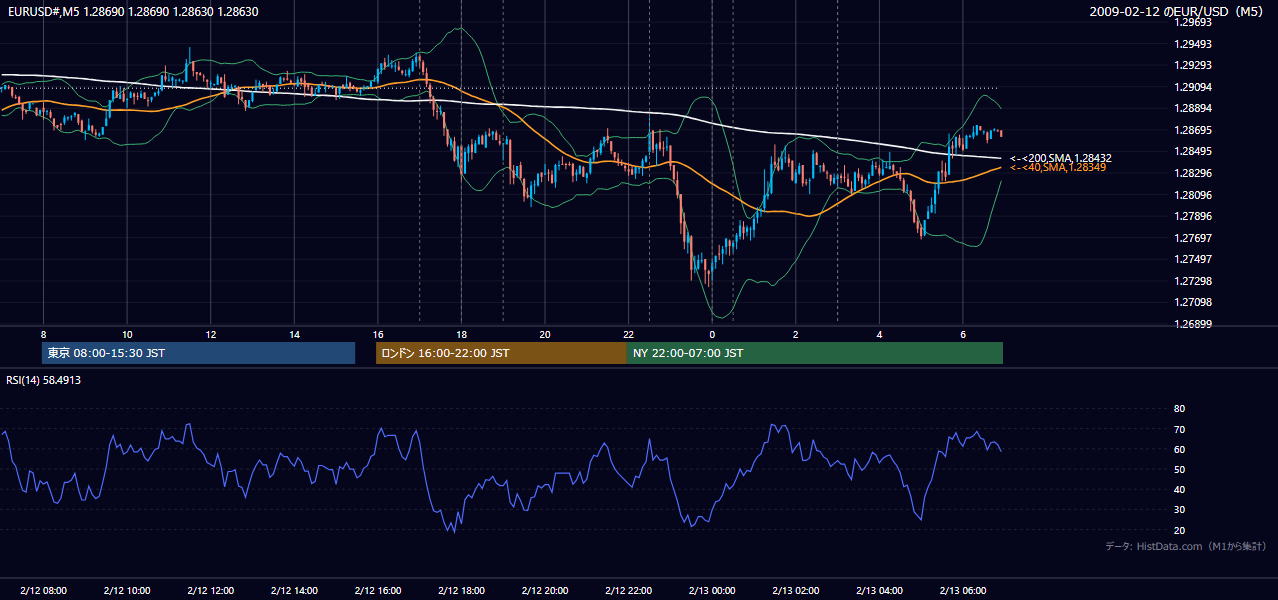Click the 2/13 02:00 bottom time label

tap(795, 591)
